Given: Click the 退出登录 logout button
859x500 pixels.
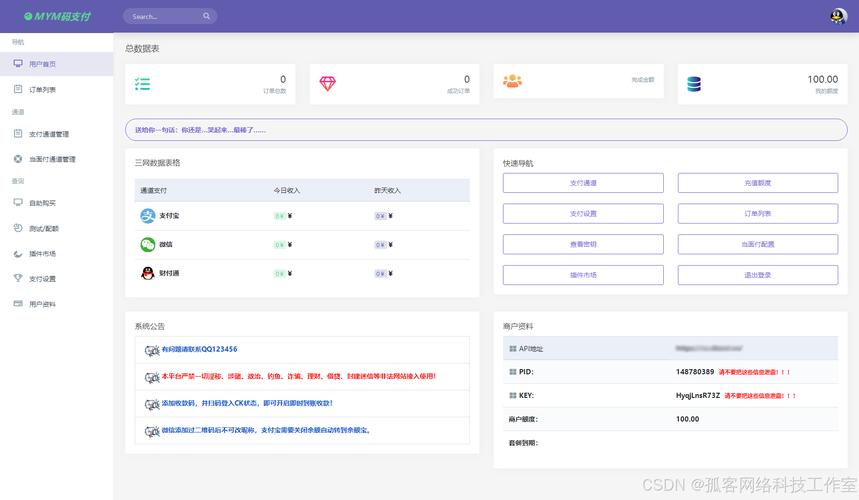Looking at the screenshot, I should click(758, 275).
